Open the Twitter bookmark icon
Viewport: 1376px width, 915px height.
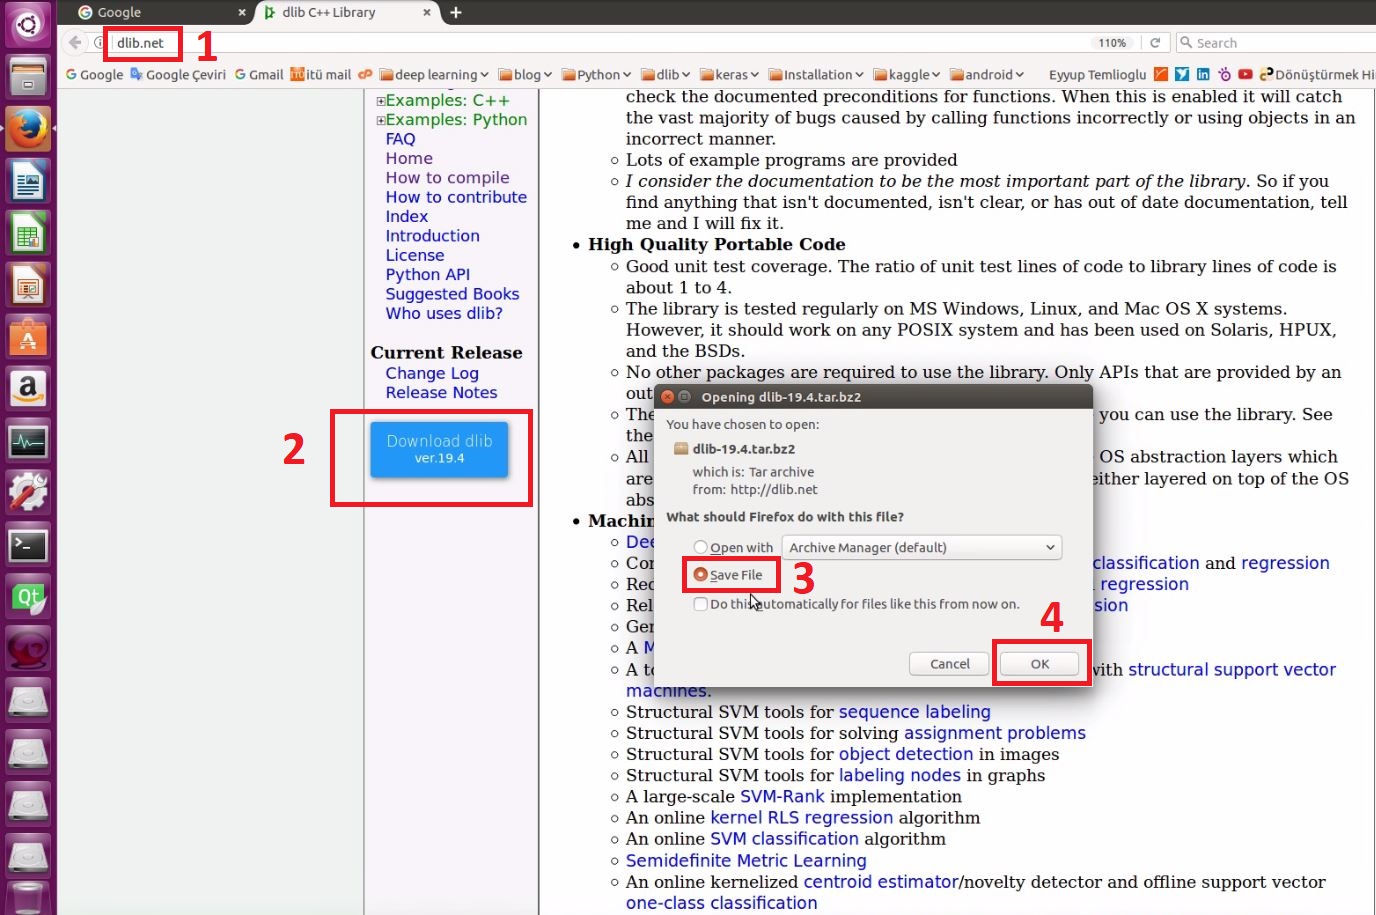[1182, 74]
